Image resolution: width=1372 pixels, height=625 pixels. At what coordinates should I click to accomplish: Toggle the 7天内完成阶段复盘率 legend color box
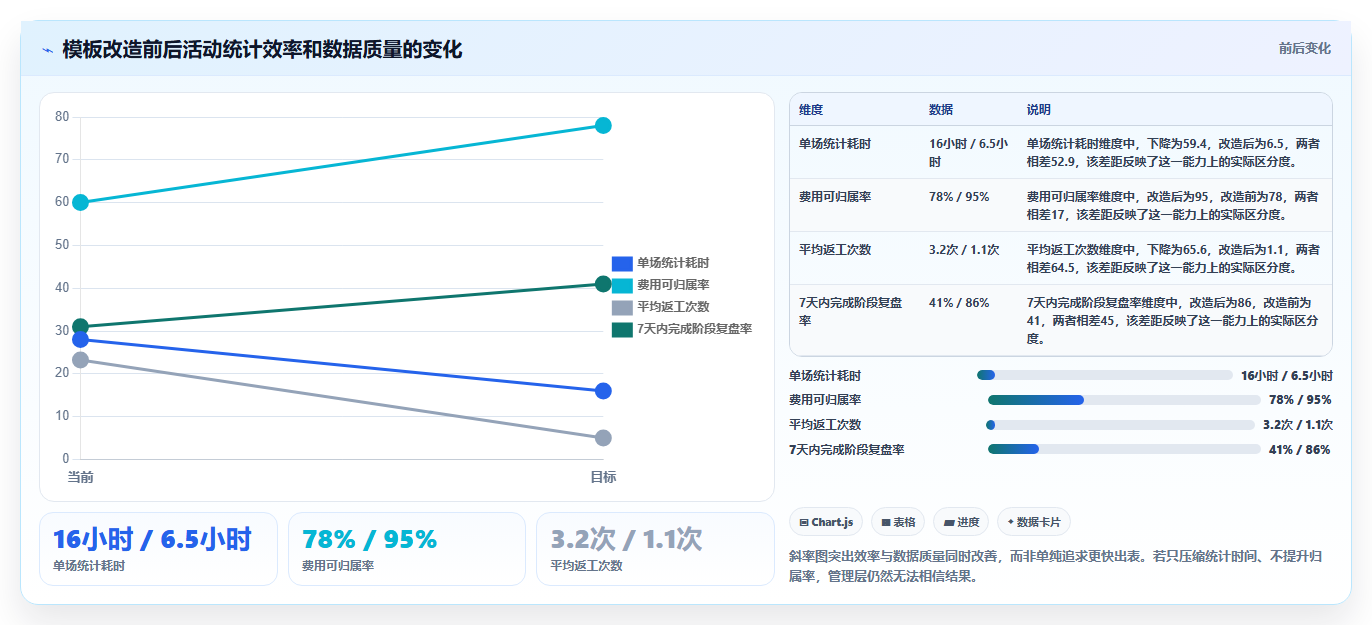point(622,329)
